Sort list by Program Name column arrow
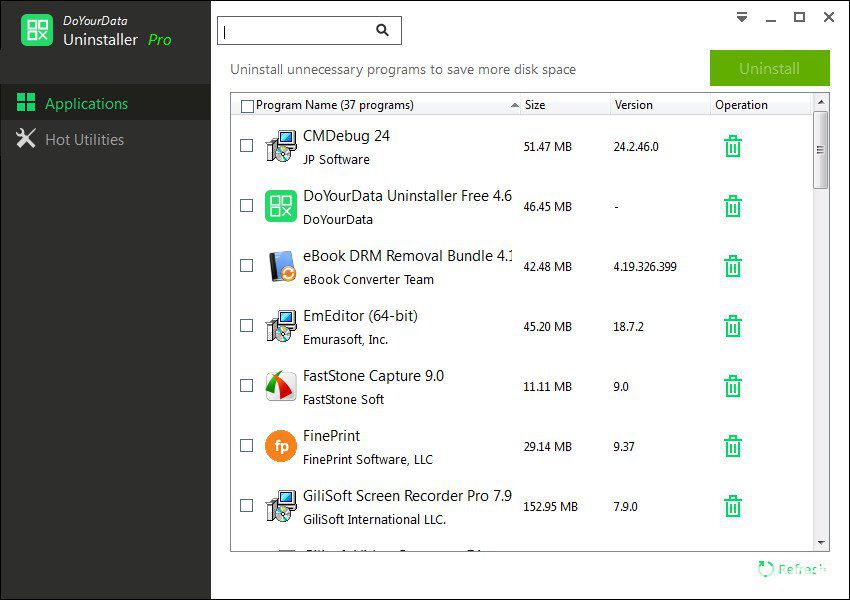This screenshot has width=850, height=600. pos(514,105)
